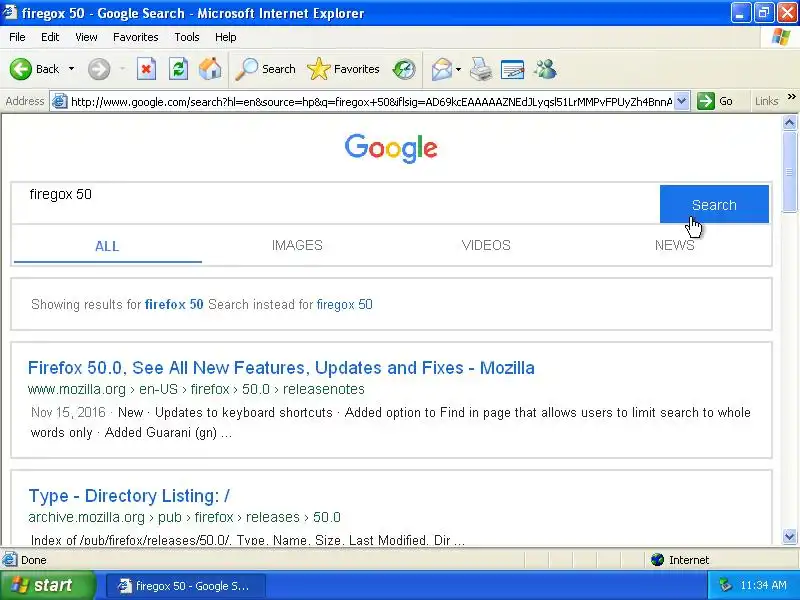Expand the address bar dropdown arrow
The image size is (800, 600).
682,101
